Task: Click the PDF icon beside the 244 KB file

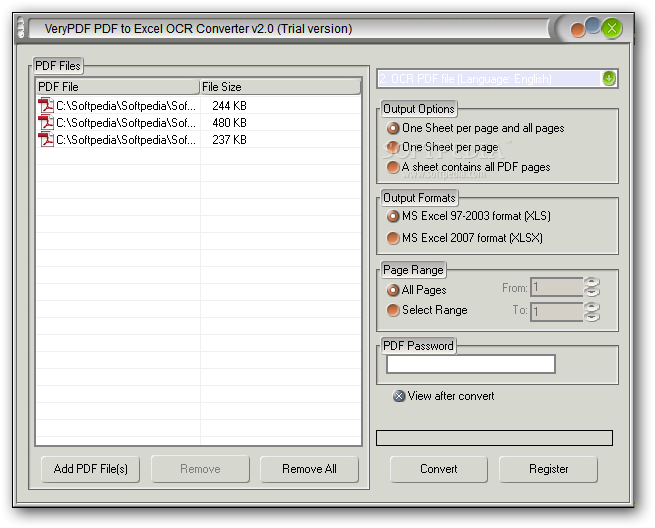Action: pyautogui.click(x=46, y=105)
